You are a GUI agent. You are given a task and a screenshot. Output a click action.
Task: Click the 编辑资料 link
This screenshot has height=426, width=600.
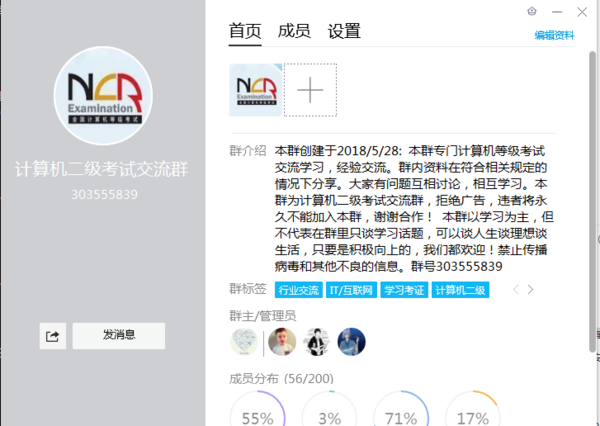pyautogui.click(x=554, y=36)
